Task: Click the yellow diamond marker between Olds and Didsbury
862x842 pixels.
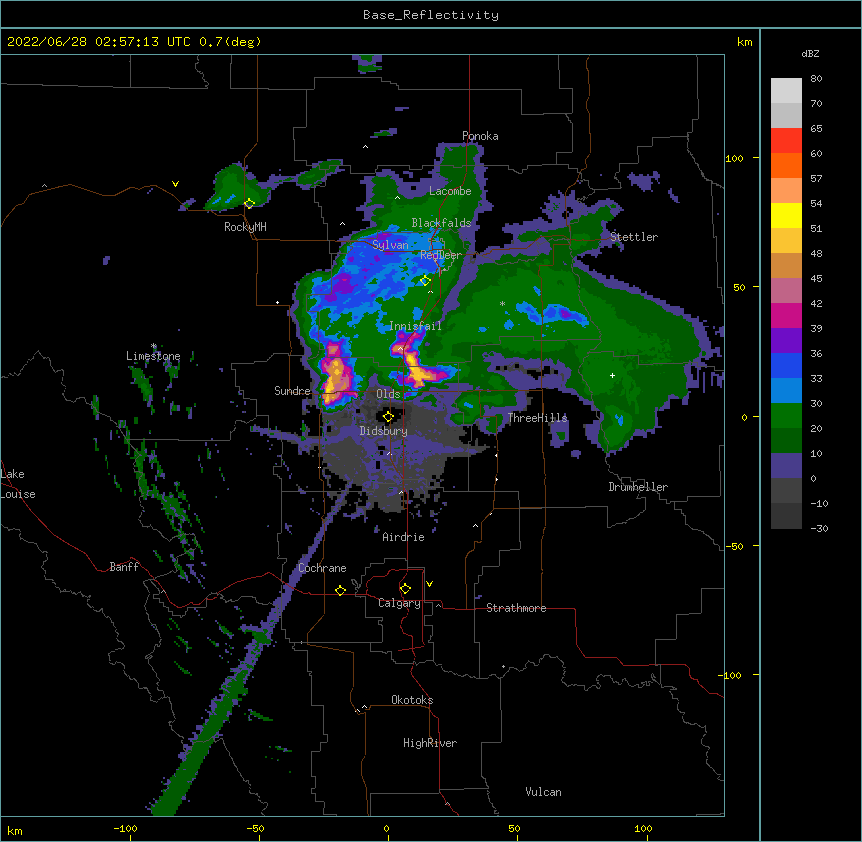Action: coord(388,416)
